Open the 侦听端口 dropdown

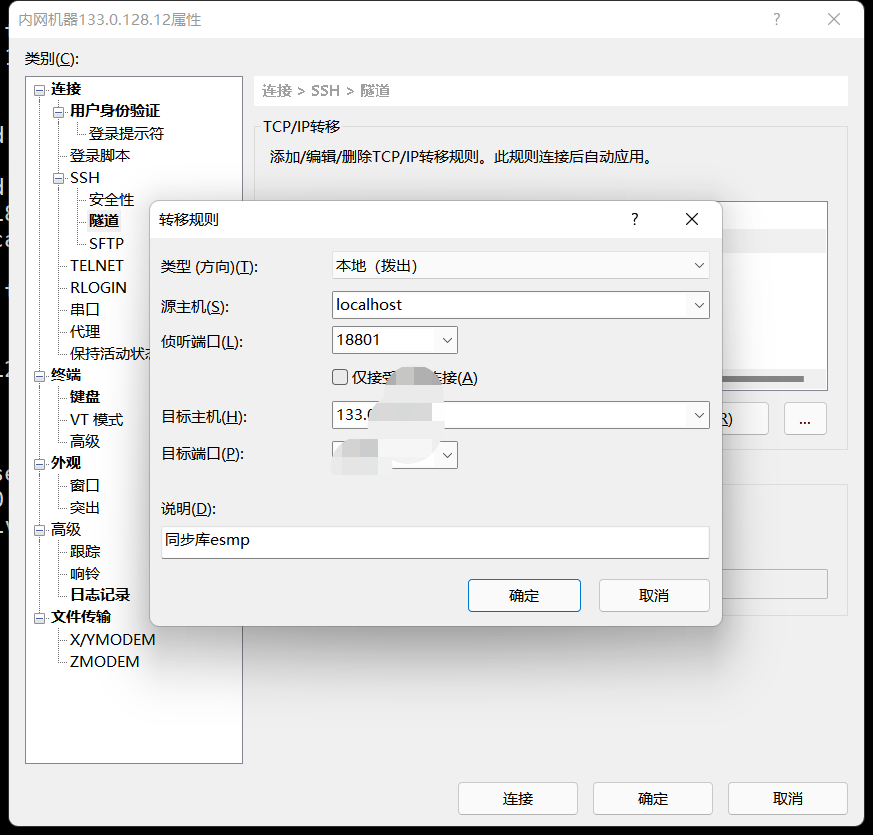coord(445,340)
